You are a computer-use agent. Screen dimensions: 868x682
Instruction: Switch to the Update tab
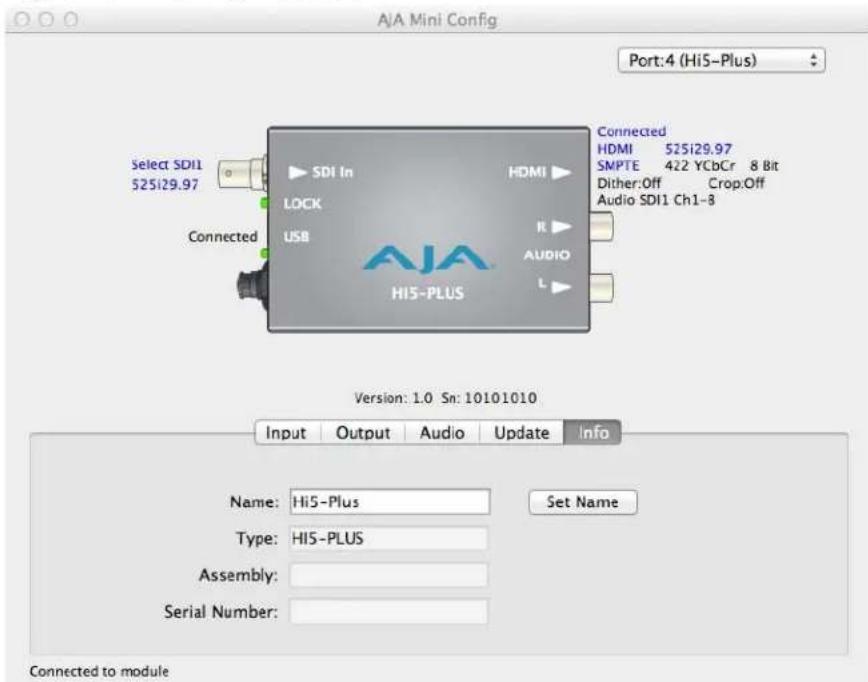tap(521, 432)
